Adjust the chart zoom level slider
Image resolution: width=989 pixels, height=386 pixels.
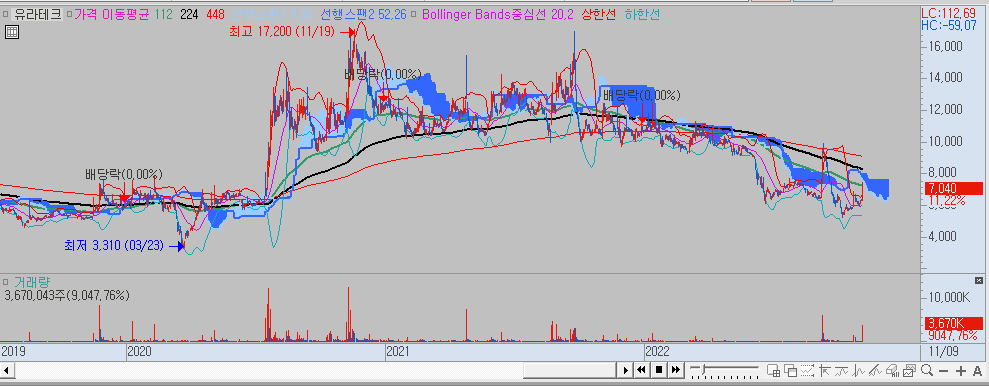tap(703, 369)
